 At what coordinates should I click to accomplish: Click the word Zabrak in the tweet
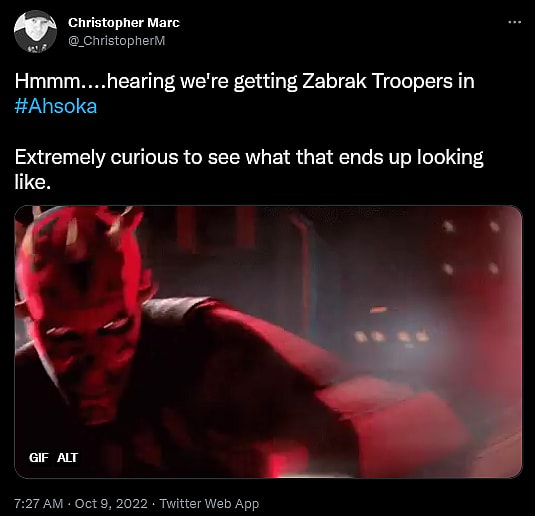click(334, 81)
